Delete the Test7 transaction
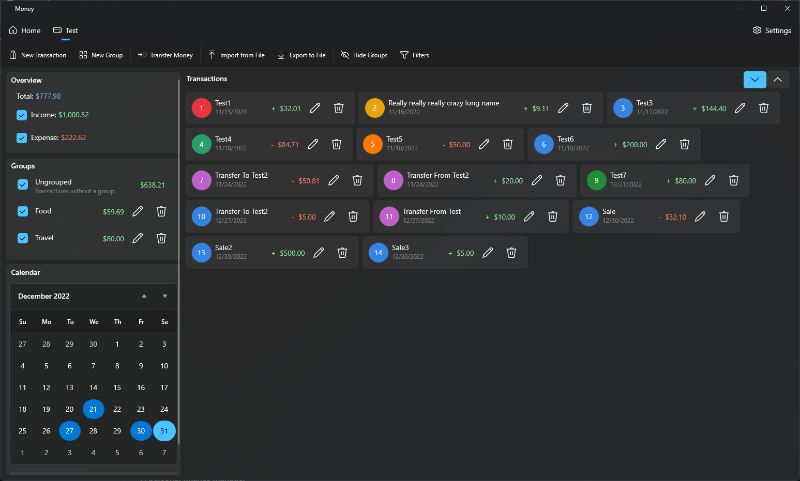Viewport: 800px width, 481px height. [x=733, y=181]
